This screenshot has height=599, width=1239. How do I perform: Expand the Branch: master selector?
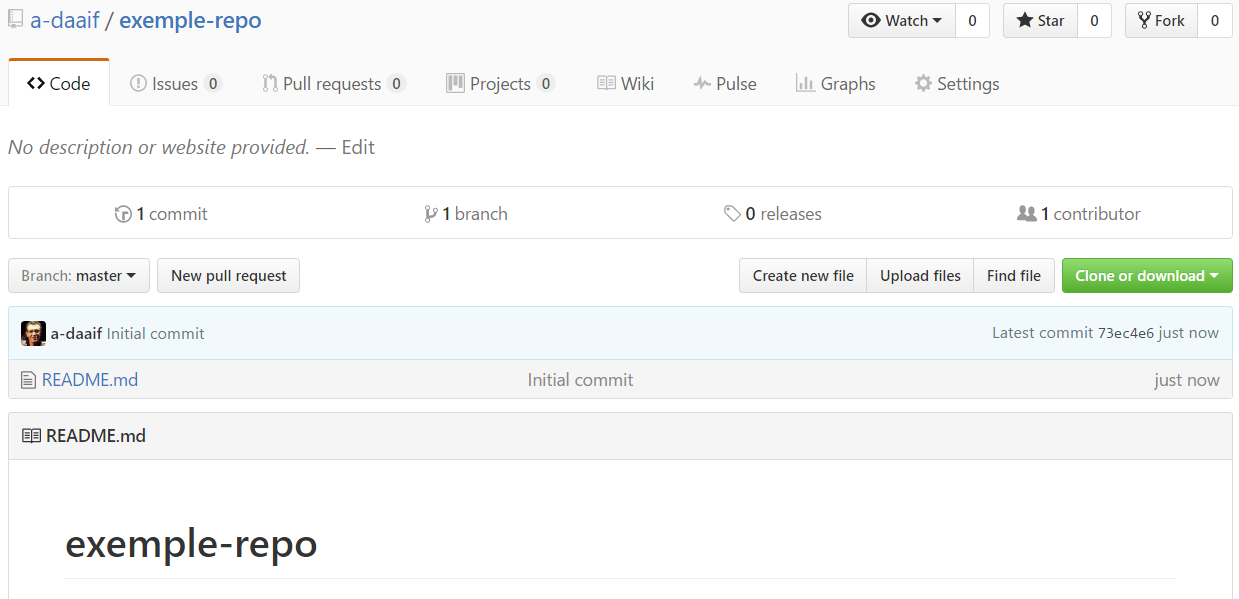click(79, 276)
